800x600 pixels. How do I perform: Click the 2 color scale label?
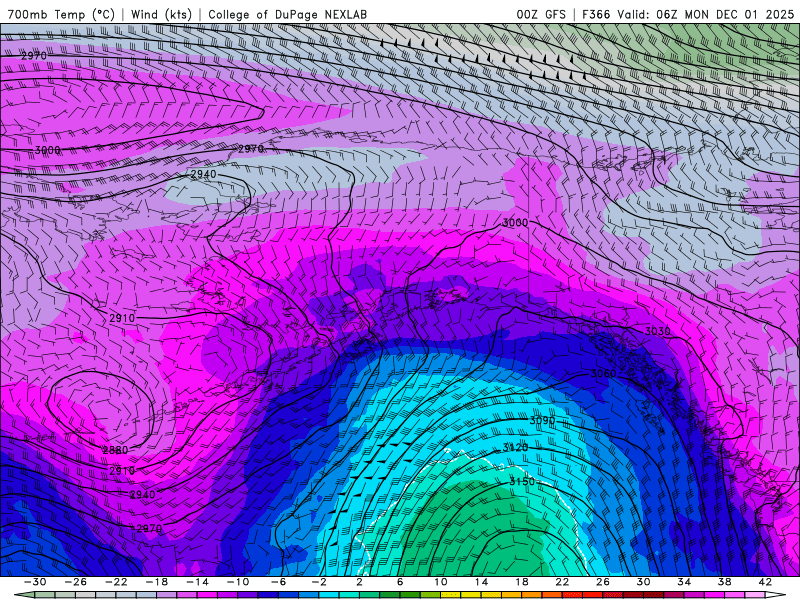click(360, 582)
